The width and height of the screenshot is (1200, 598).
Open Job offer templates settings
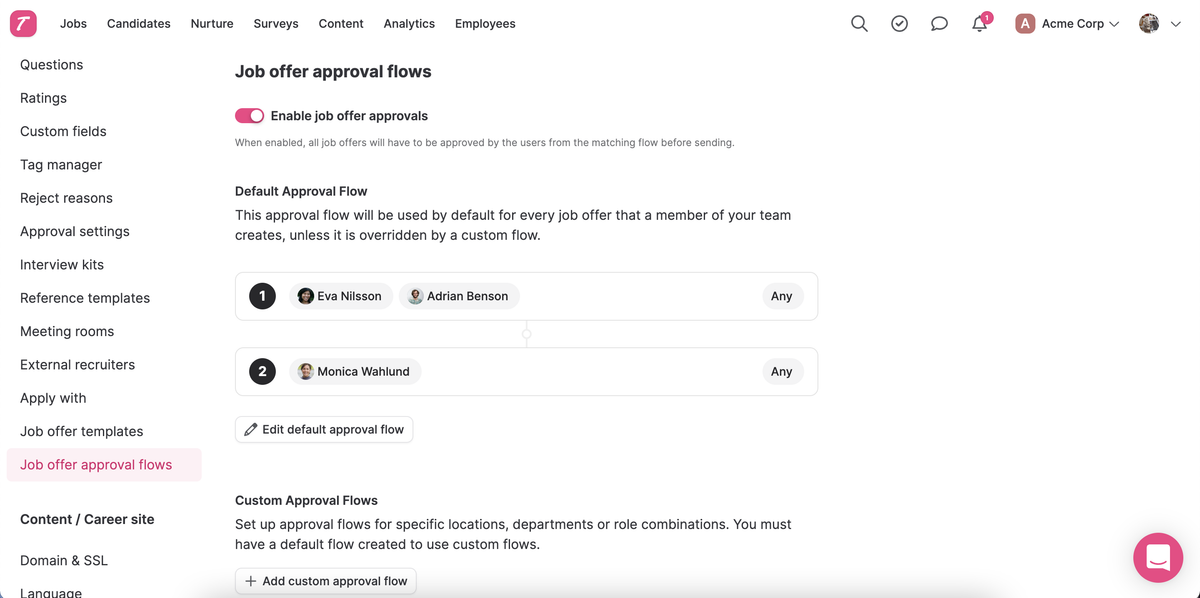[x=81, y=431]
